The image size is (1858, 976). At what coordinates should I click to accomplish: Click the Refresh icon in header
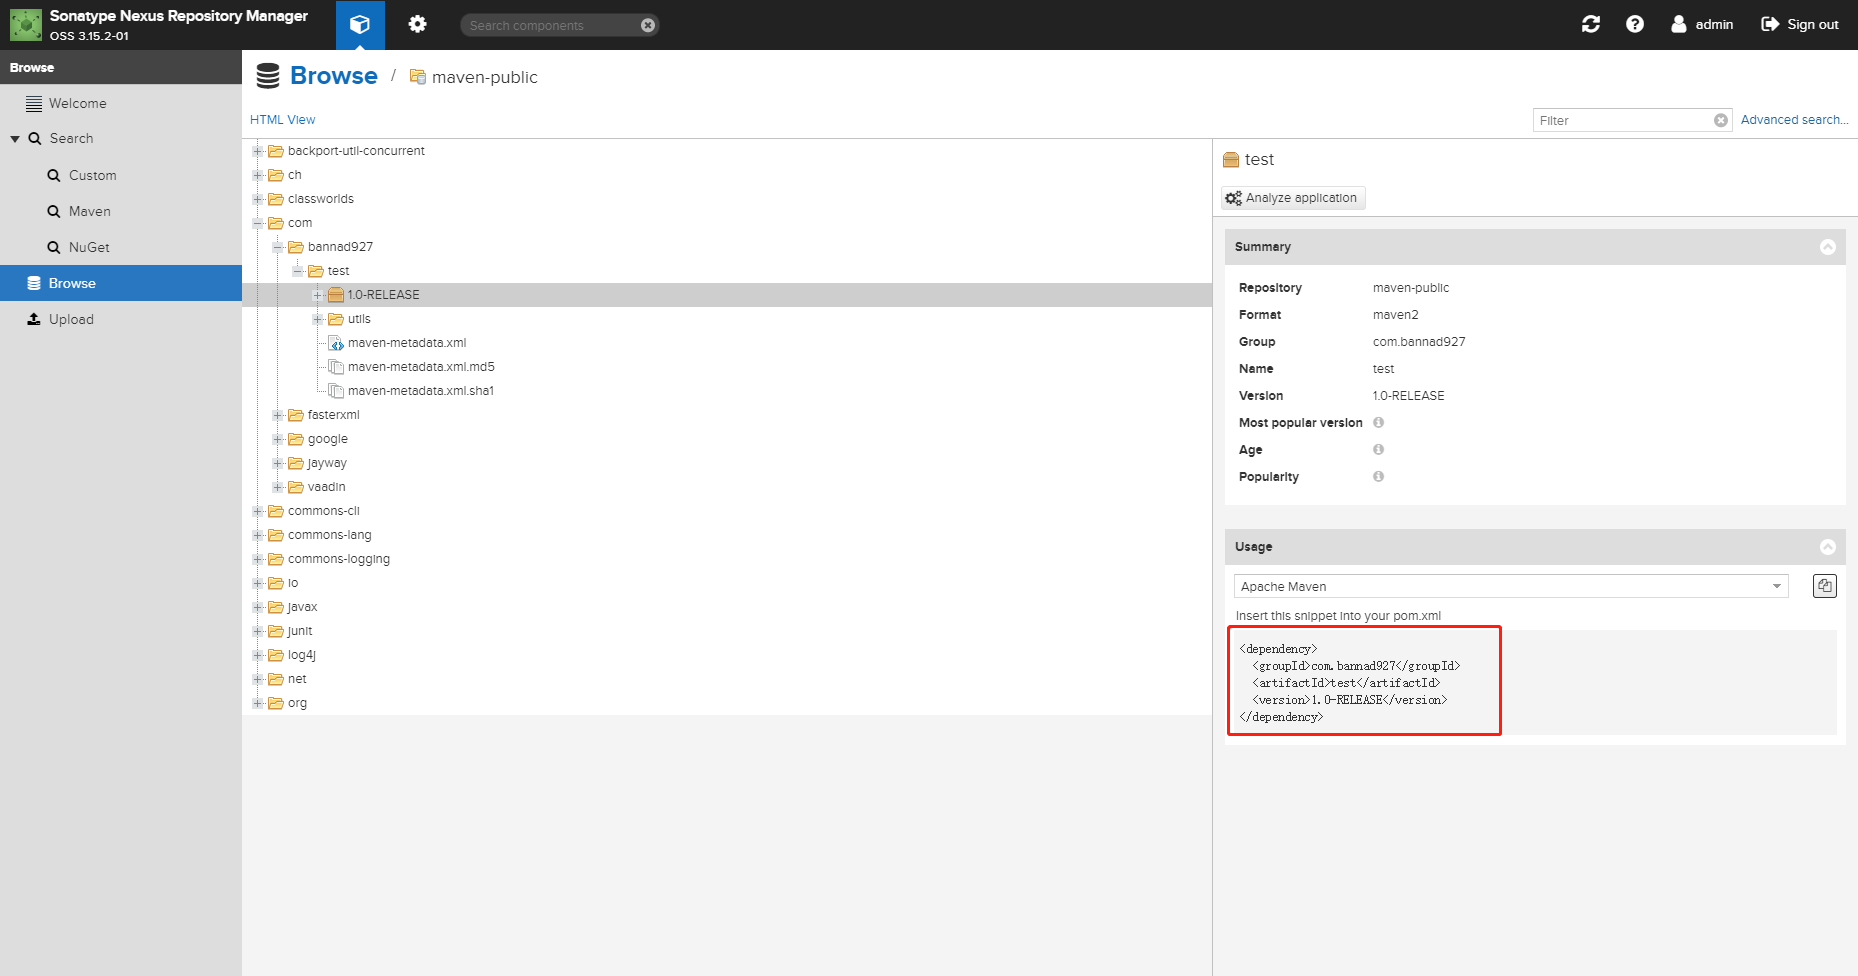tap(1591, 24)
